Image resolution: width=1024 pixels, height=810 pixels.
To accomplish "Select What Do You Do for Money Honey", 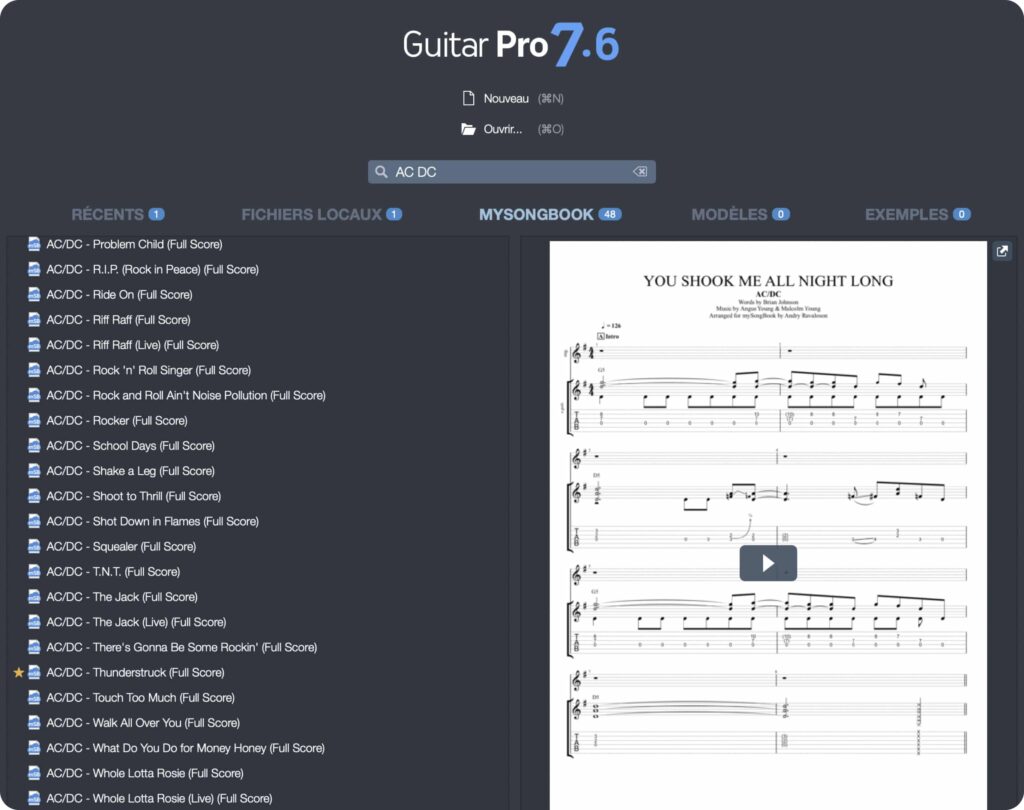I will pyautogui.click(x=185, y=748).
